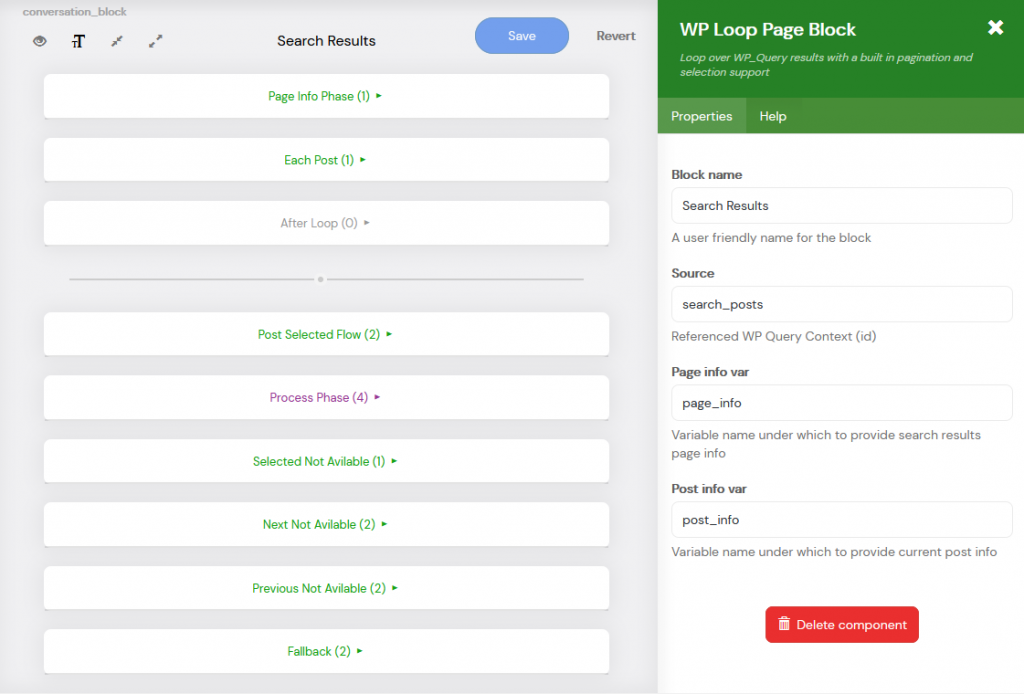Image resolution: width=1024 pixels, height=694 pixels.
Task: Expand Fallback (2) section
Action: 327,652
